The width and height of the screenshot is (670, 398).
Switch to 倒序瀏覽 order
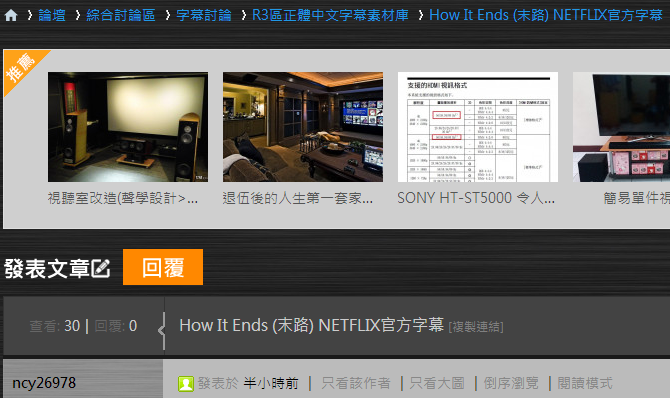click(511, 383)
